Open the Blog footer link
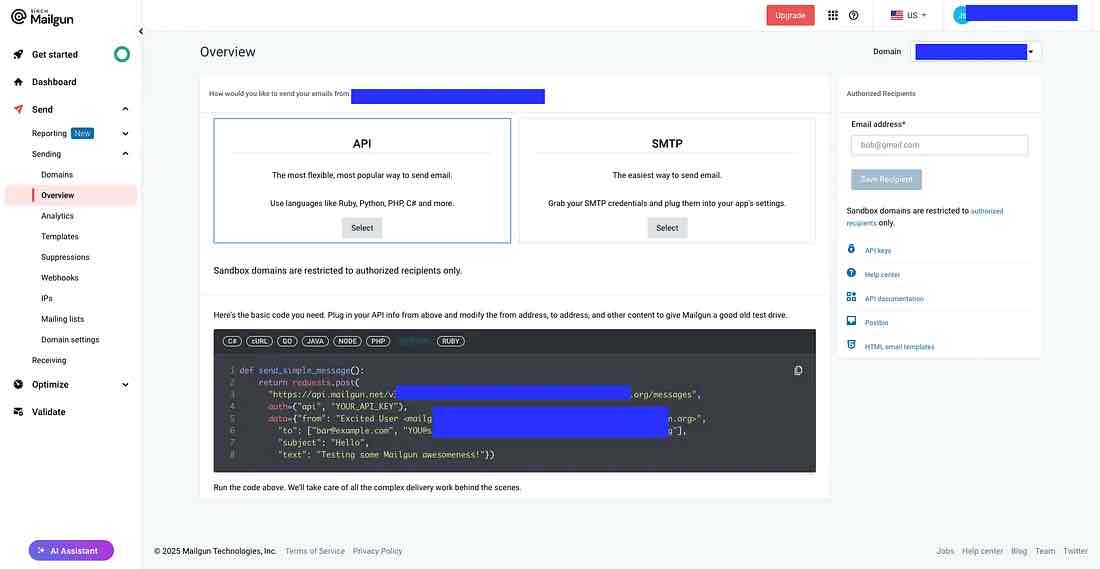The image size is (1100, 569). pyautogui.click(x=1019, y=551)
